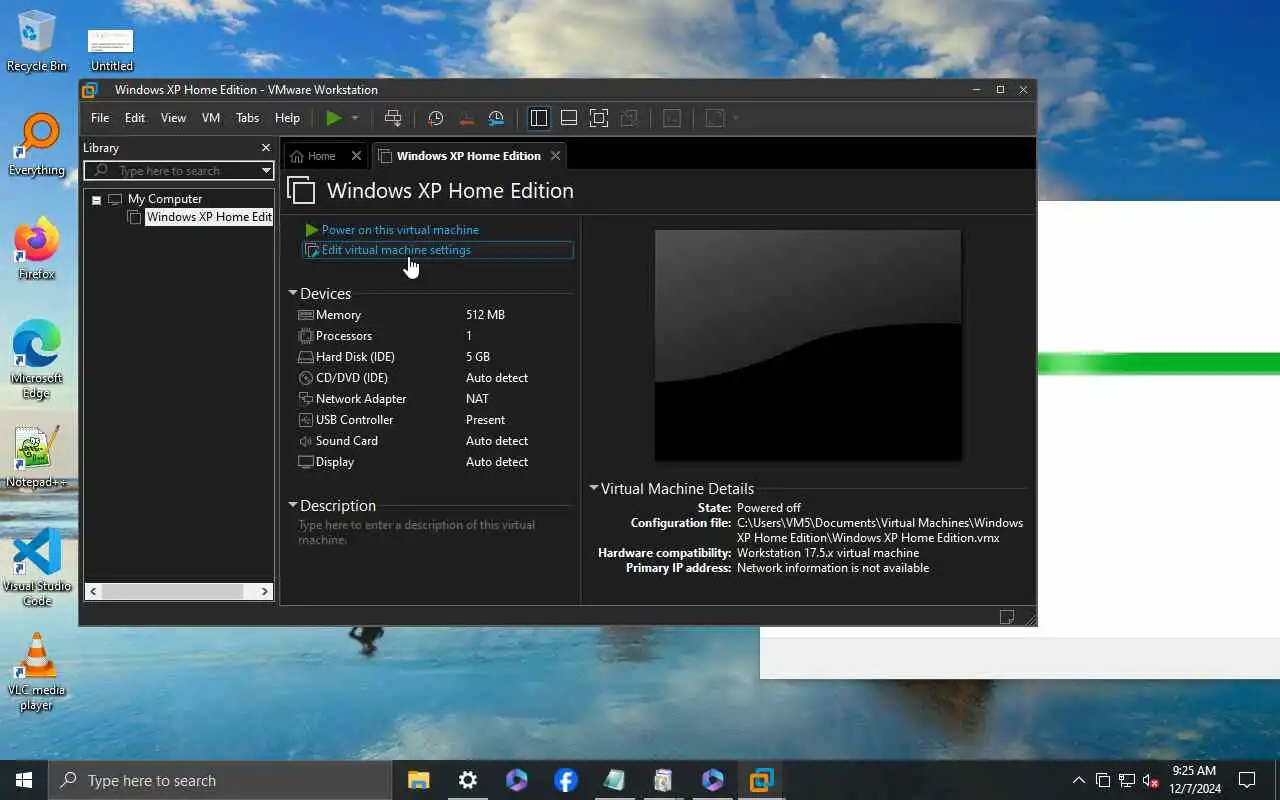Click Edit virtual machine settings link

396,250
